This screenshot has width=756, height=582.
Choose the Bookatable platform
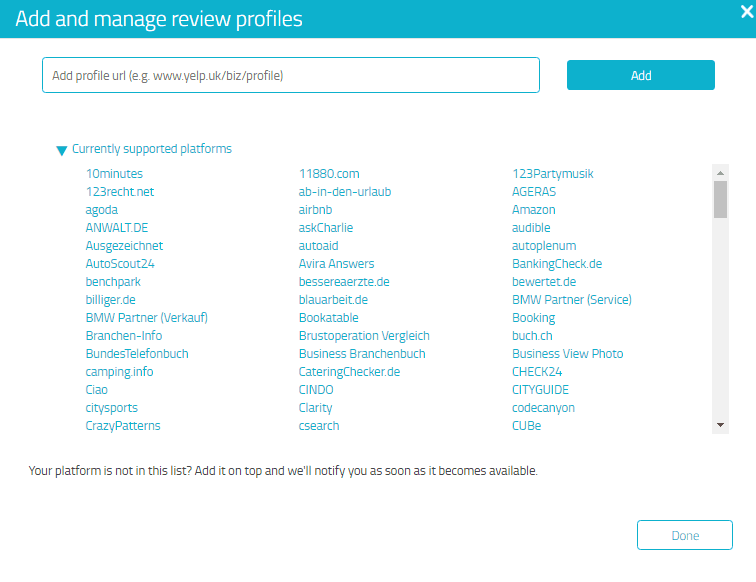click(x=329, y=318)
